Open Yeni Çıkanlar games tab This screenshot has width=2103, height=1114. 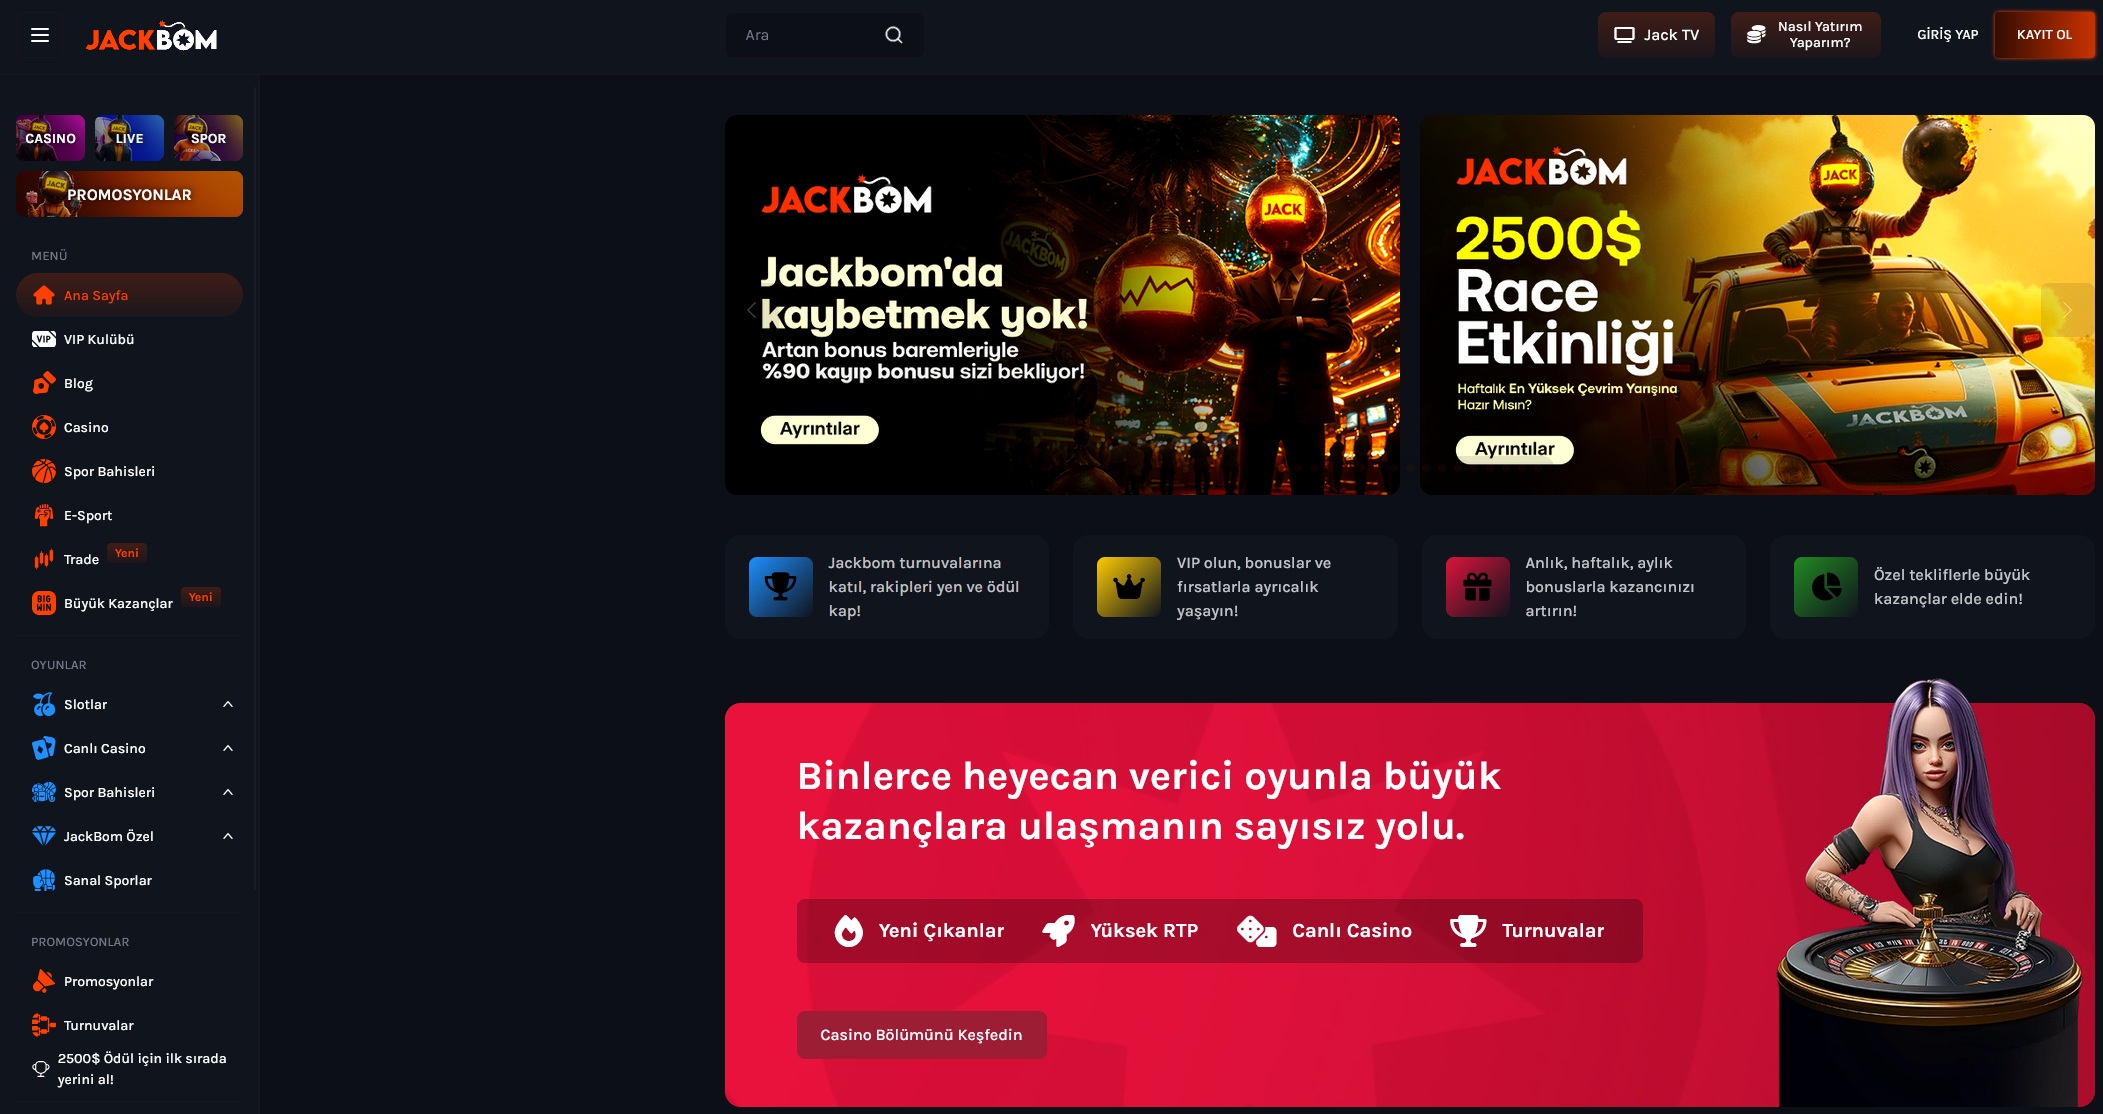(x=920, y=931)
